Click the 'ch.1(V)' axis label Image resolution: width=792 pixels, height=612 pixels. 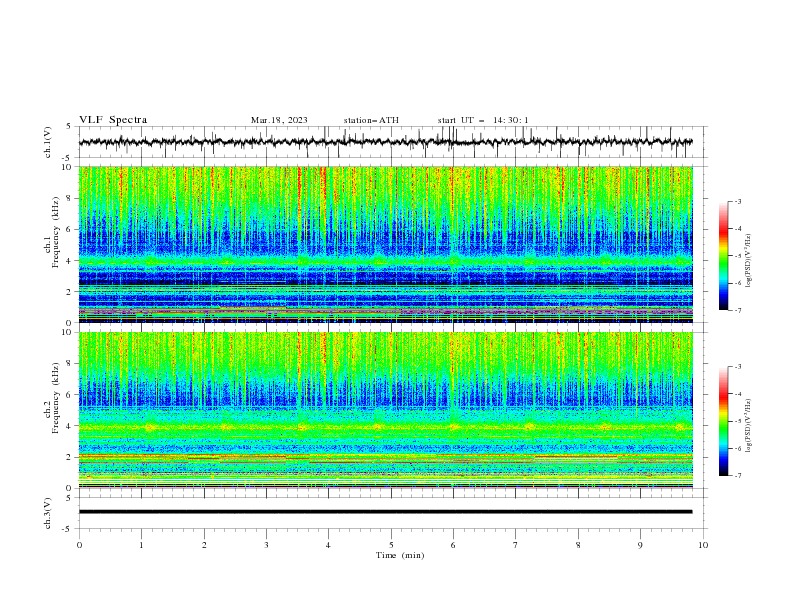[48, 142]
